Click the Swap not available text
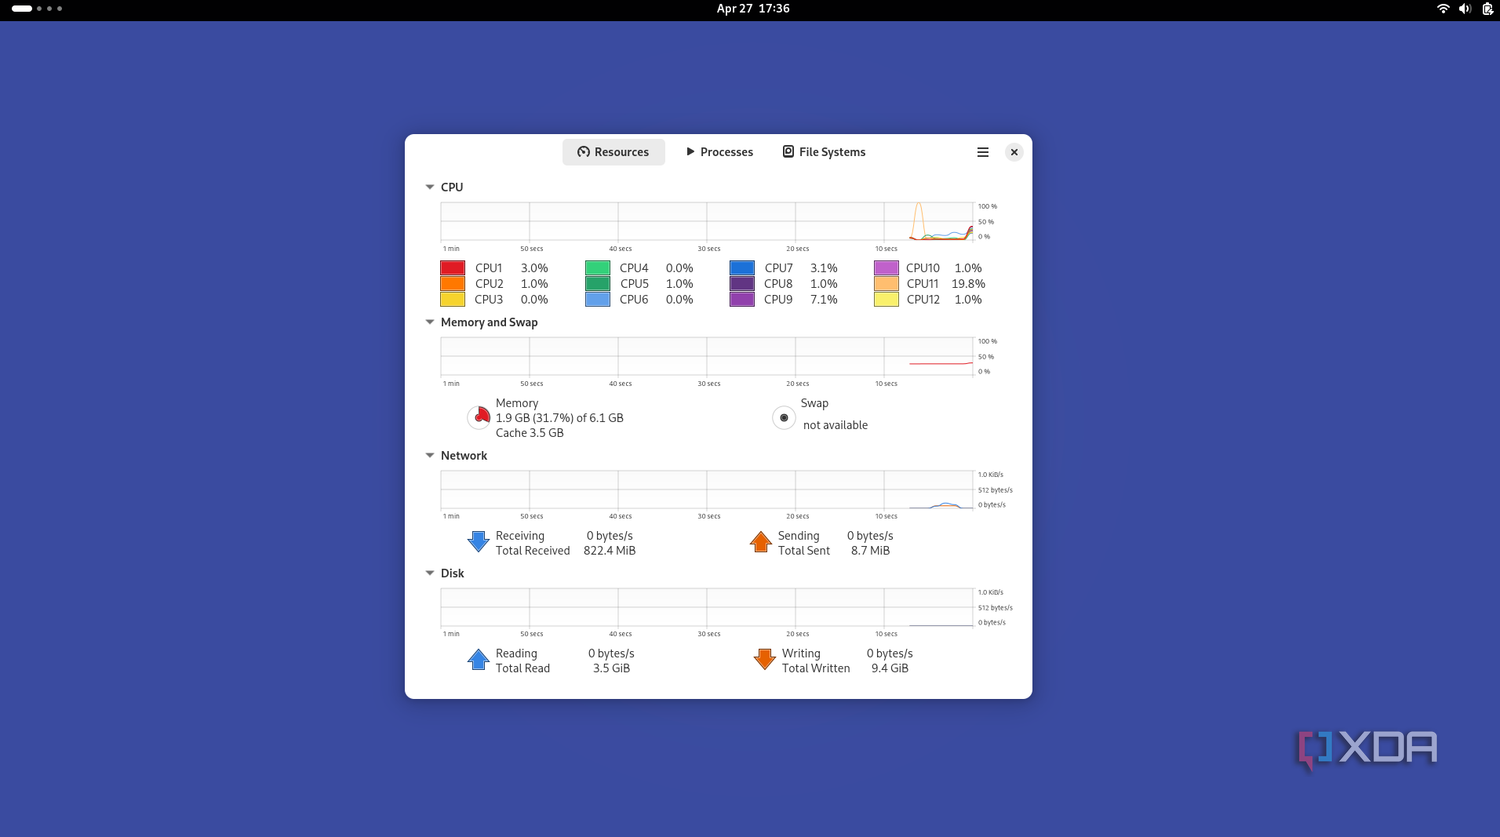This screenshot has height=837, width=1500. (x=835, y=425)
